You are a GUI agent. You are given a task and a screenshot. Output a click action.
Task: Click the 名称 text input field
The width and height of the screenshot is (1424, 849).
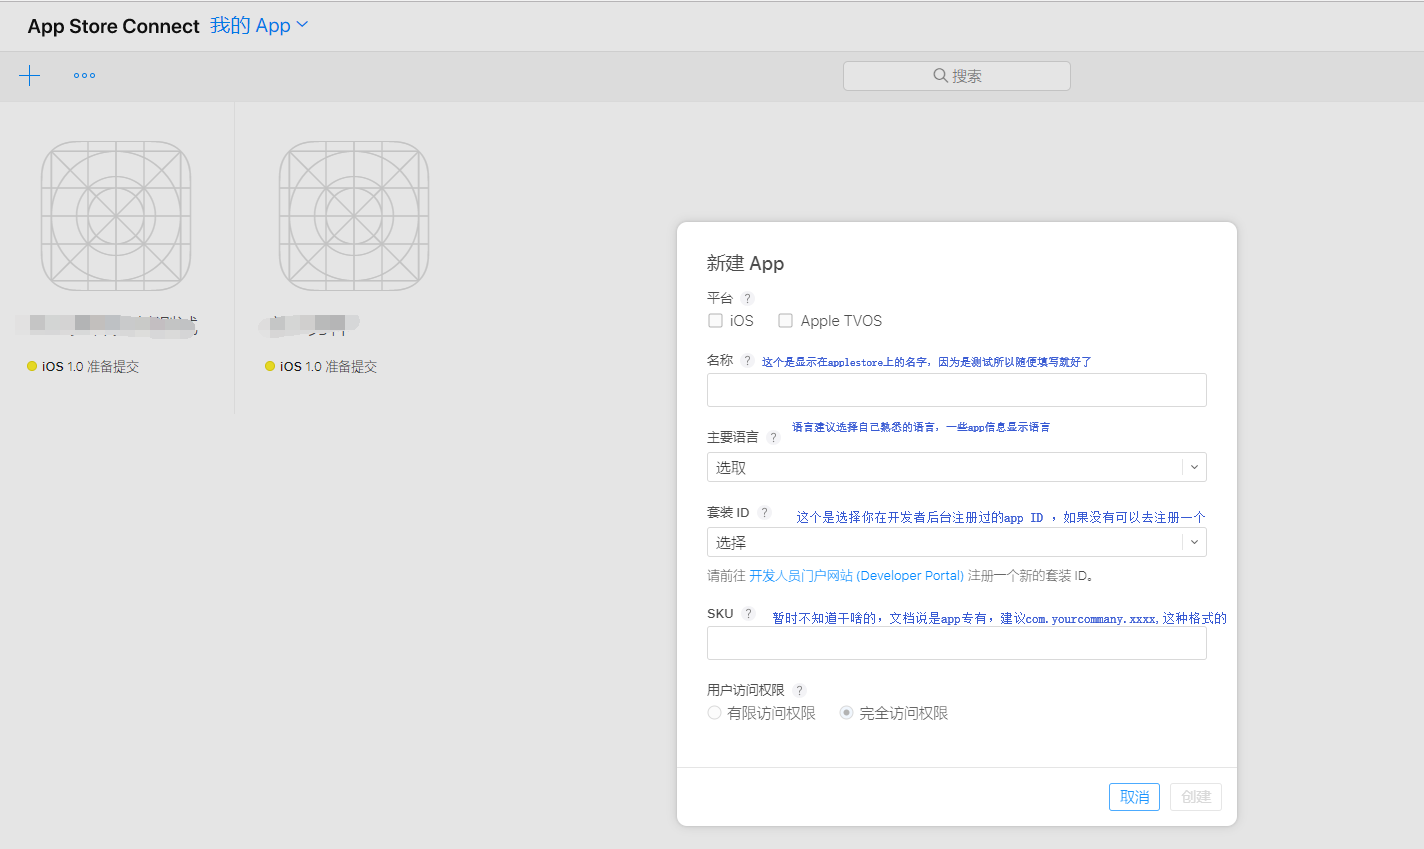[957, 390]
